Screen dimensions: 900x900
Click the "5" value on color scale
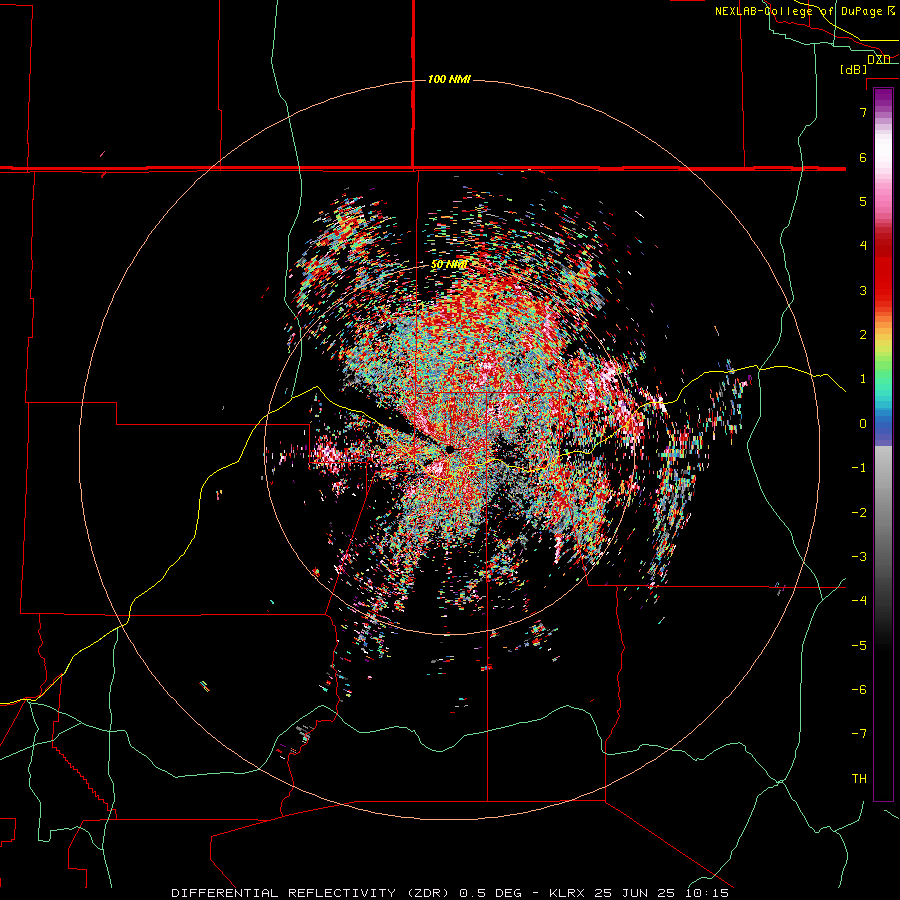tap(863, 201)
